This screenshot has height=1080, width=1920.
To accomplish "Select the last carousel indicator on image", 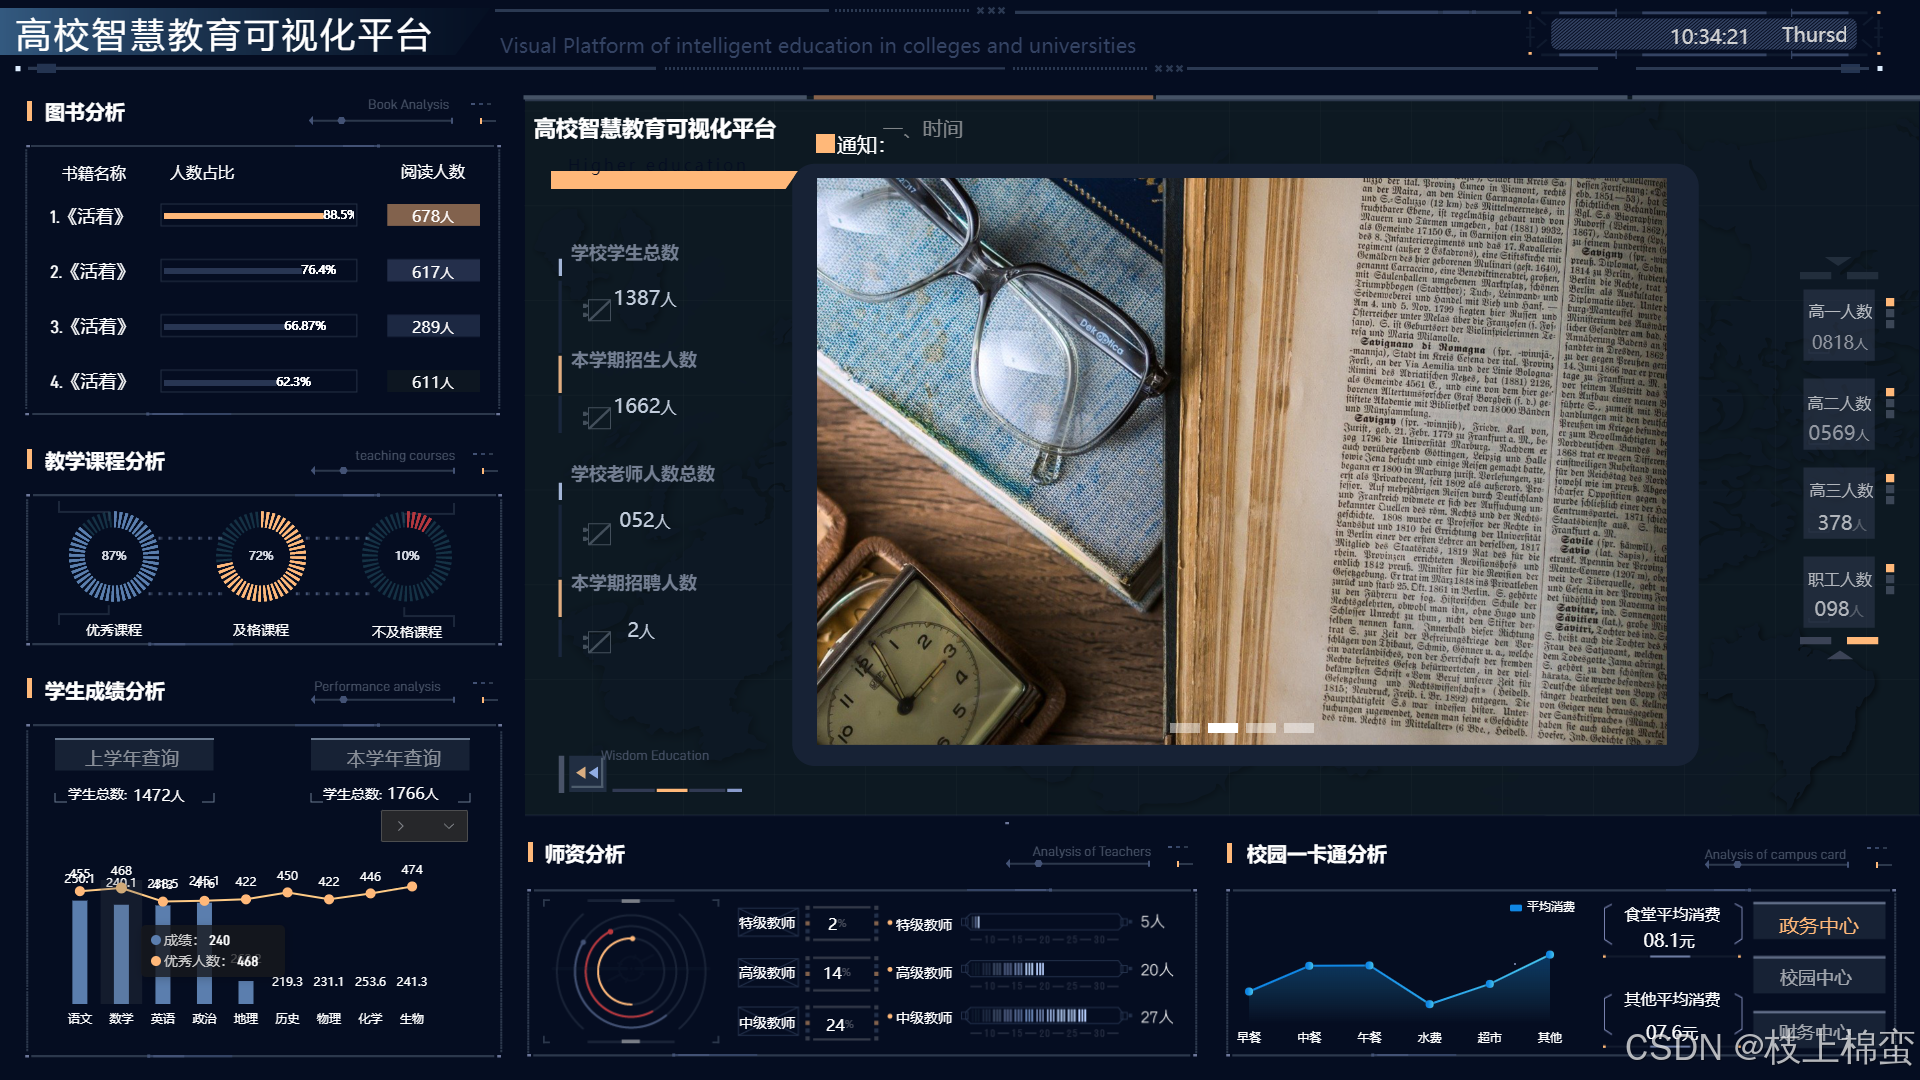I will [1298, 728].
